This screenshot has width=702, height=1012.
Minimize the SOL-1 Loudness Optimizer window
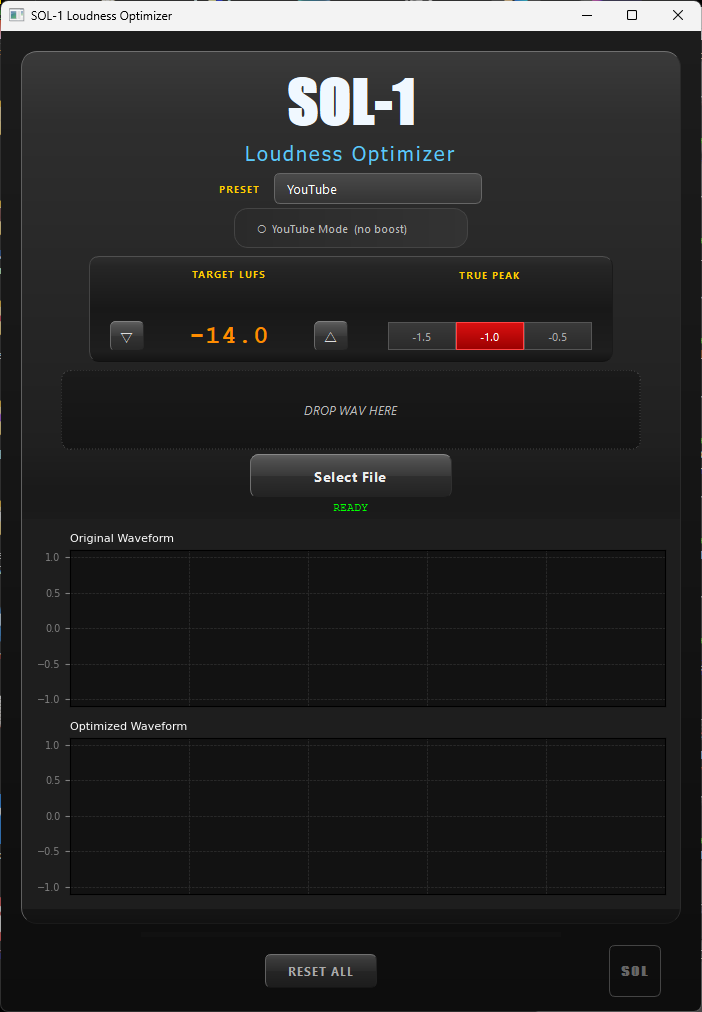tap(585, 16)
